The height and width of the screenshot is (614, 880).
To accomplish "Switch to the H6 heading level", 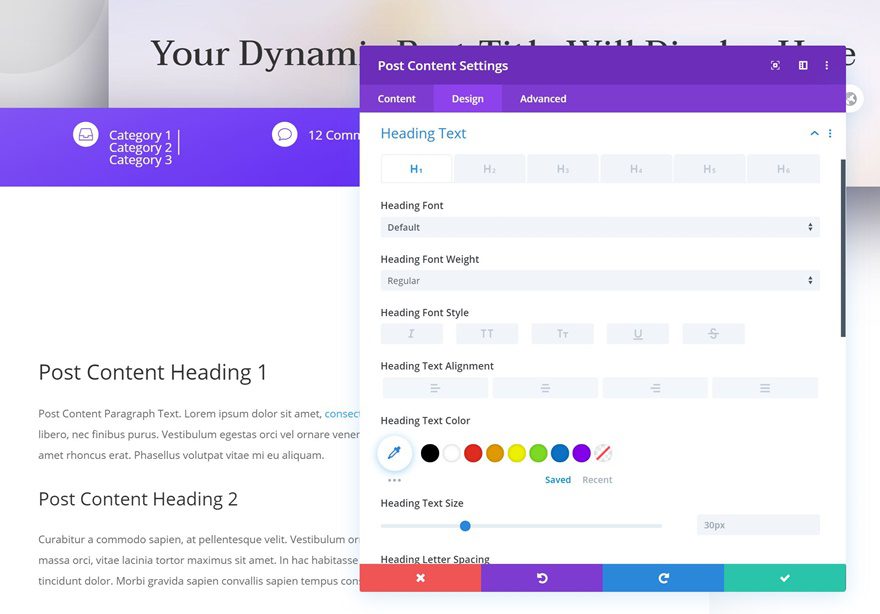I will [x=783, y=169].
